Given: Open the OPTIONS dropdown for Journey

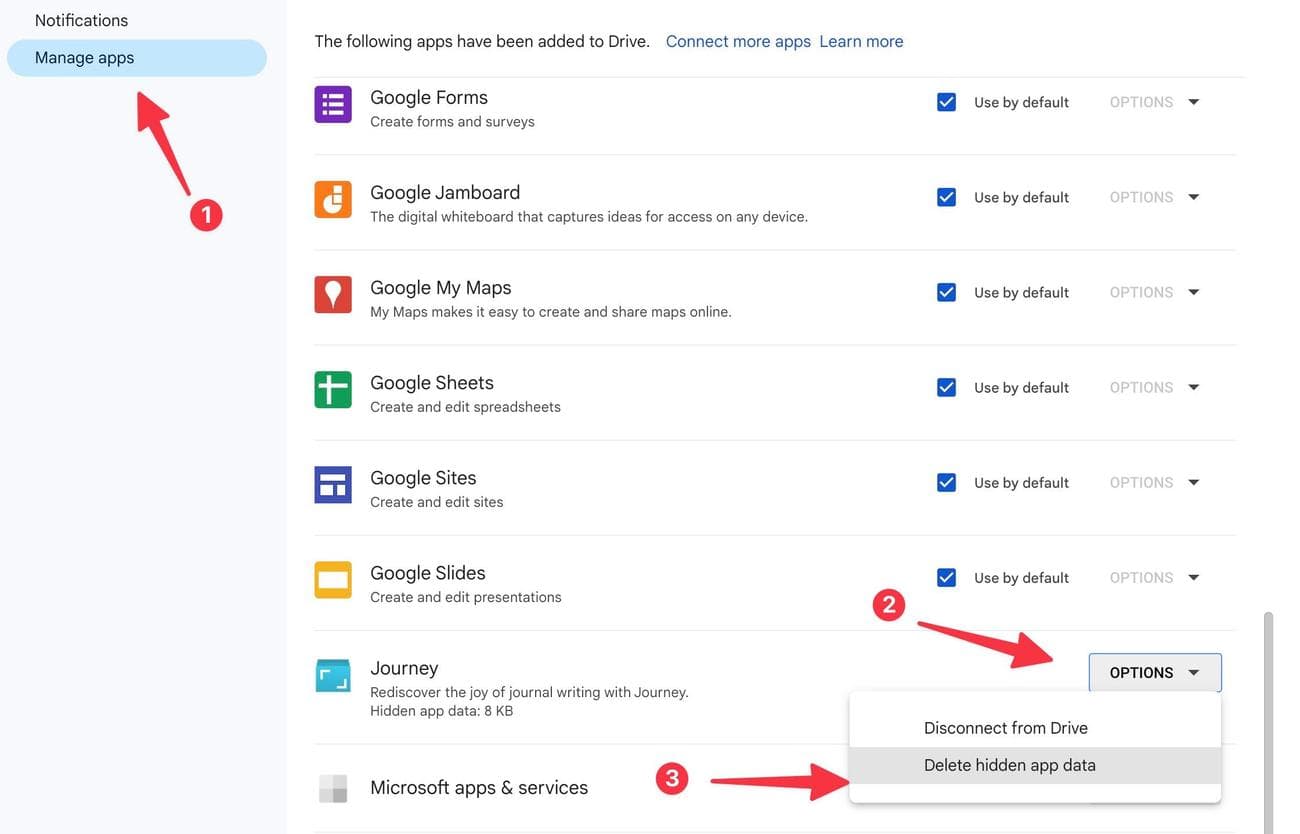Looking at the screenshot, I should tap(1154, 672).
